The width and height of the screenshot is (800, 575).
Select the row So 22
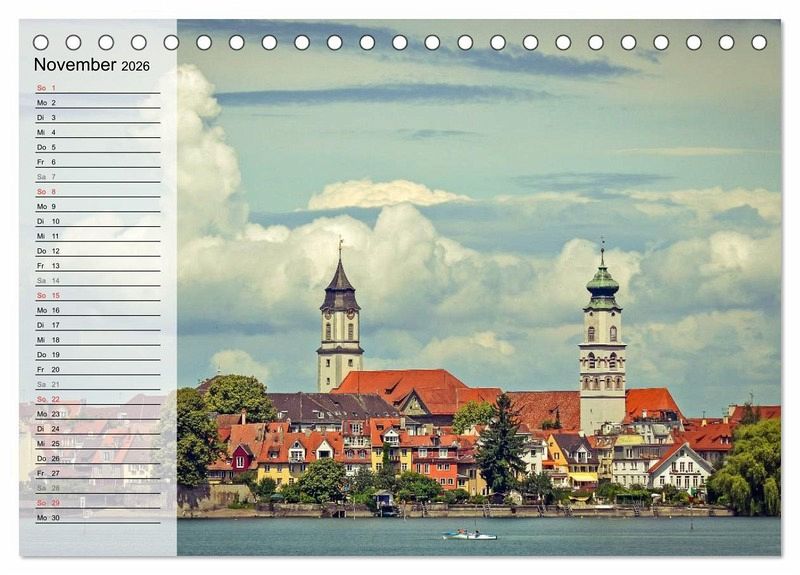(97, 398)
